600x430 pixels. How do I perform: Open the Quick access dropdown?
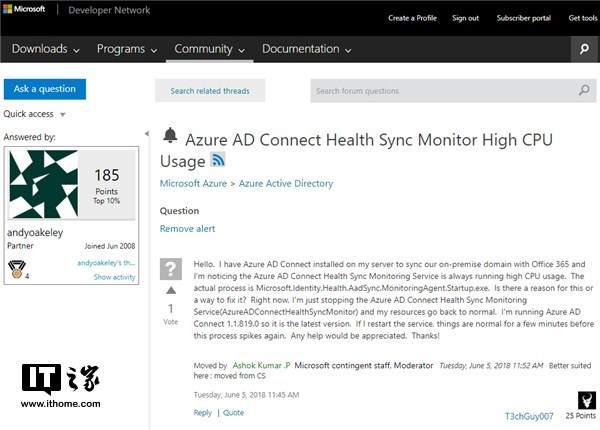click(35, 114)
